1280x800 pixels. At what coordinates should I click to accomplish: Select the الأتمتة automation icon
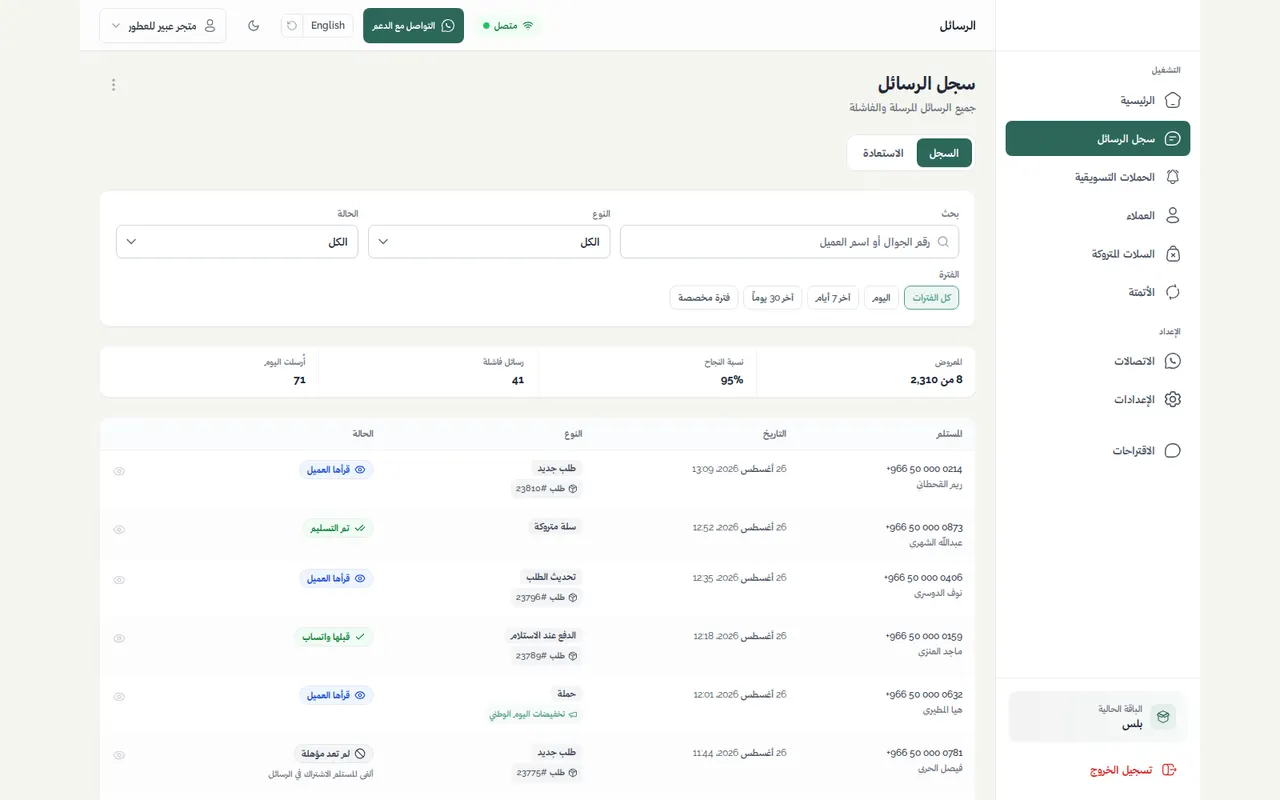click(x=1173, y=292)
